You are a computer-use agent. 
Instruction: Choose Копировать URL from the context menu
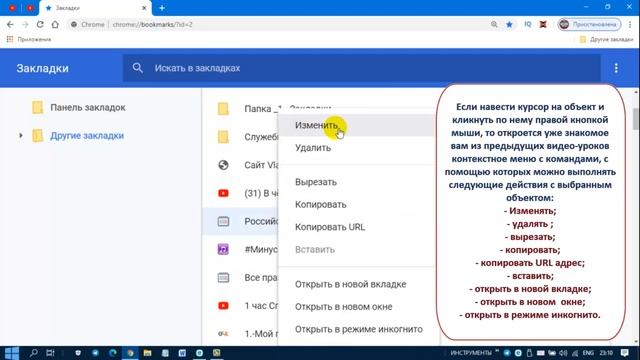[356, 227]
